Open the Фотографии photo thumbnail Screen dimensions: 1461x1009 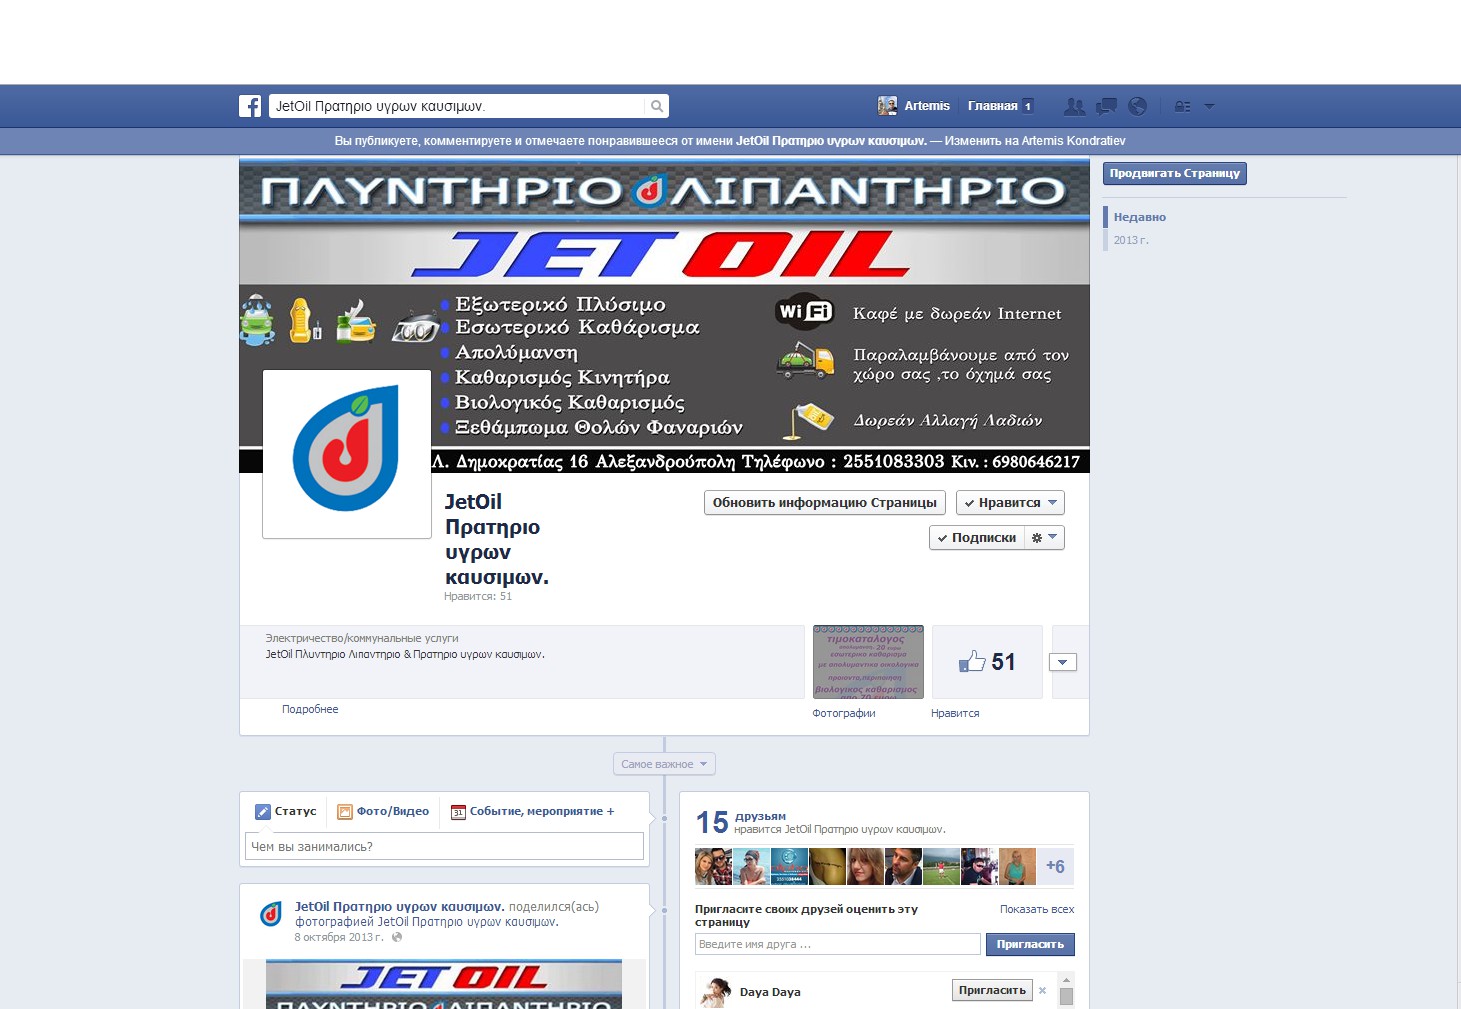click(x=868, y=662)
